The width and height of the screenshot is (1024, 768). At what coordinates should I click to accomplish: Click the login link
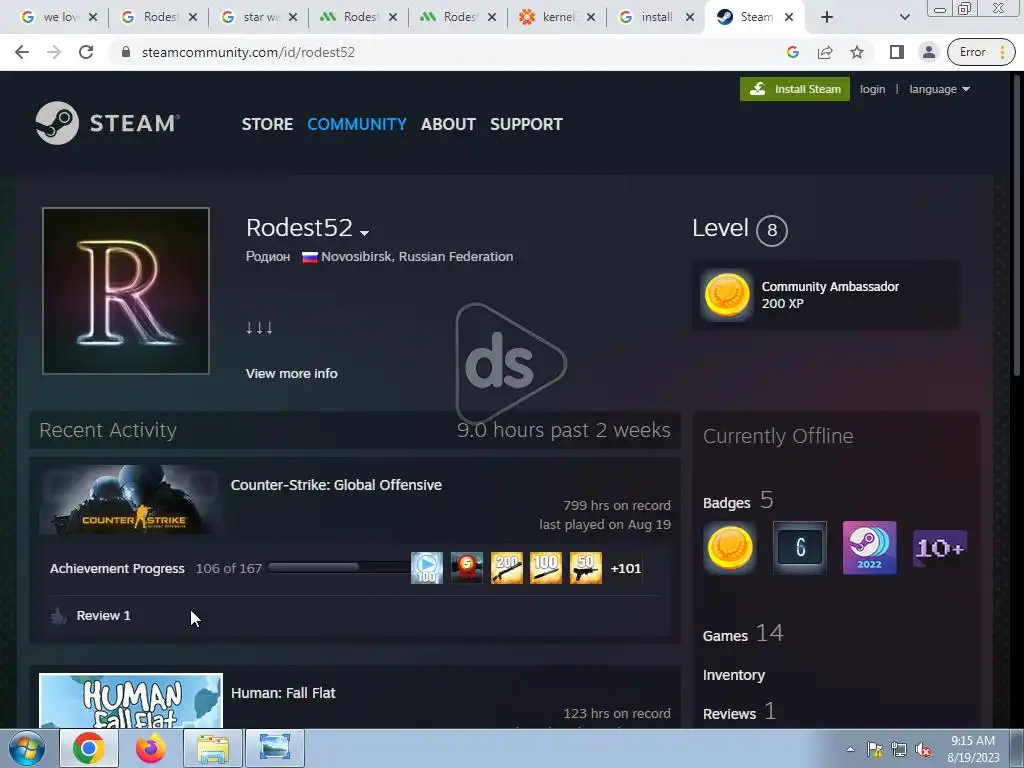point(872,89)
